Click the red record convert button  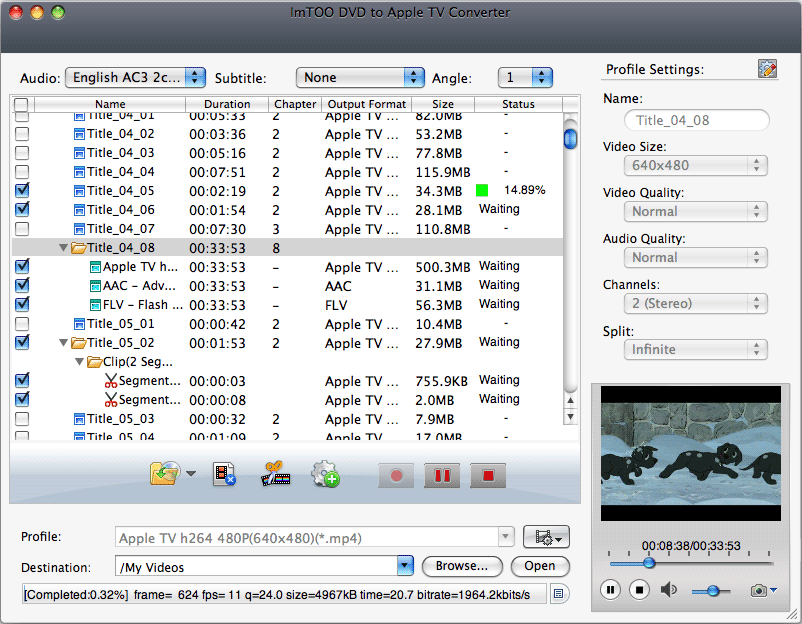(396, 476)
